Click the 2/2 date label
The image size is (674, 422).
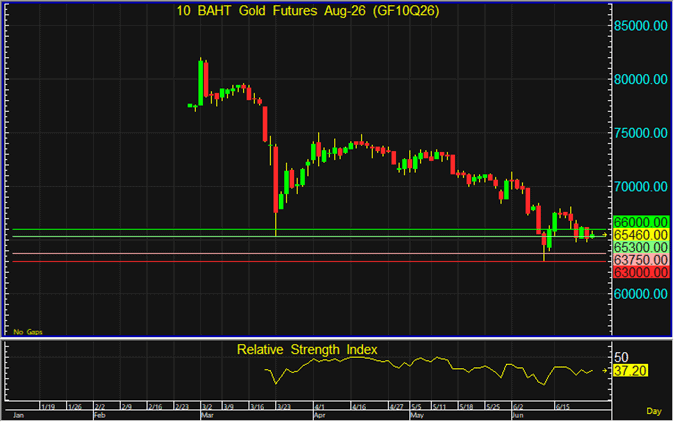pyautogui.click(x=100, y=407)
